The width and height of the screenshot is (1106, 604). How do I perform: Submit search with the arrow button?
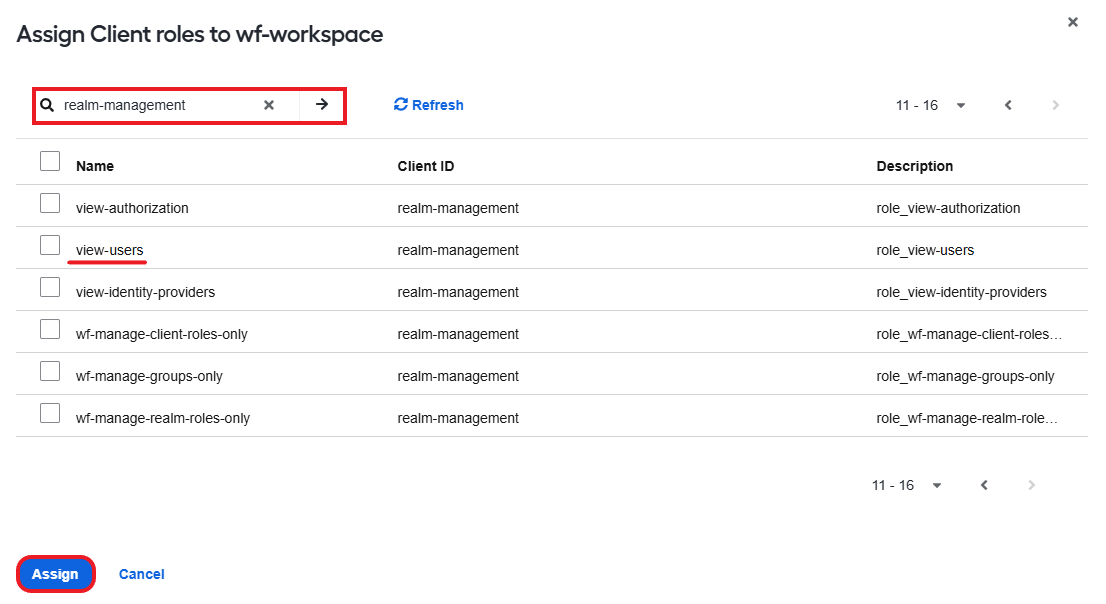(x=322, y=104)
